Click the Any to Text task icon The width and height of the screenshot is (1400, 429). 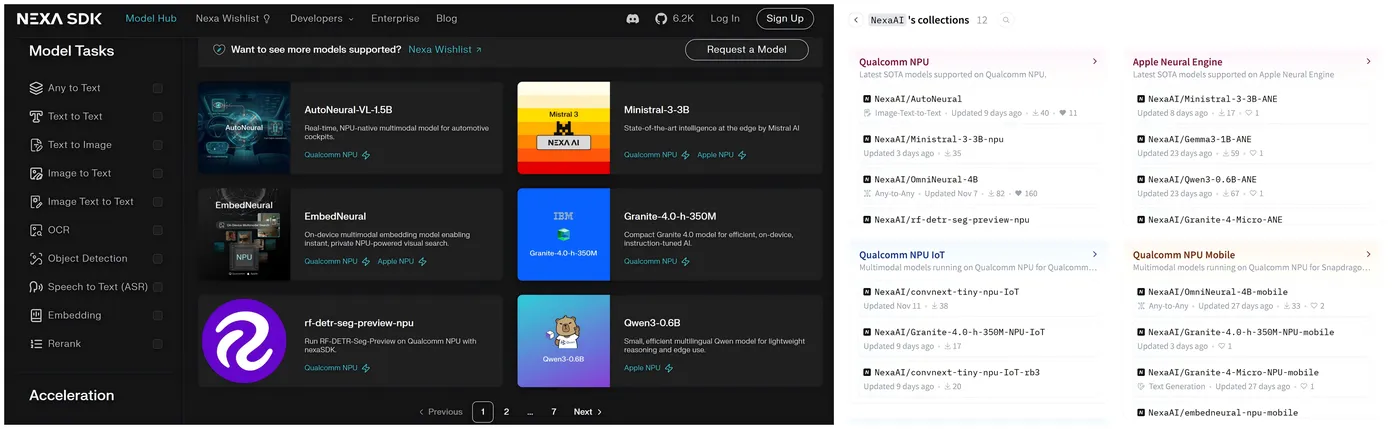click(x=36, y=88)
